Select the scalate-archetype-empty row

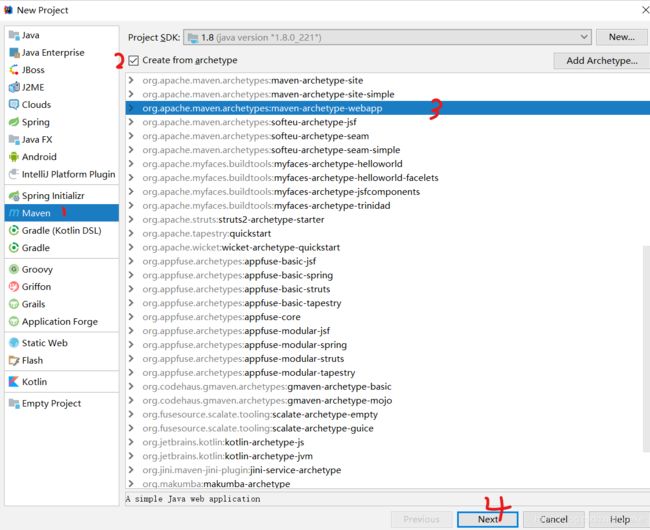point(388,414)
